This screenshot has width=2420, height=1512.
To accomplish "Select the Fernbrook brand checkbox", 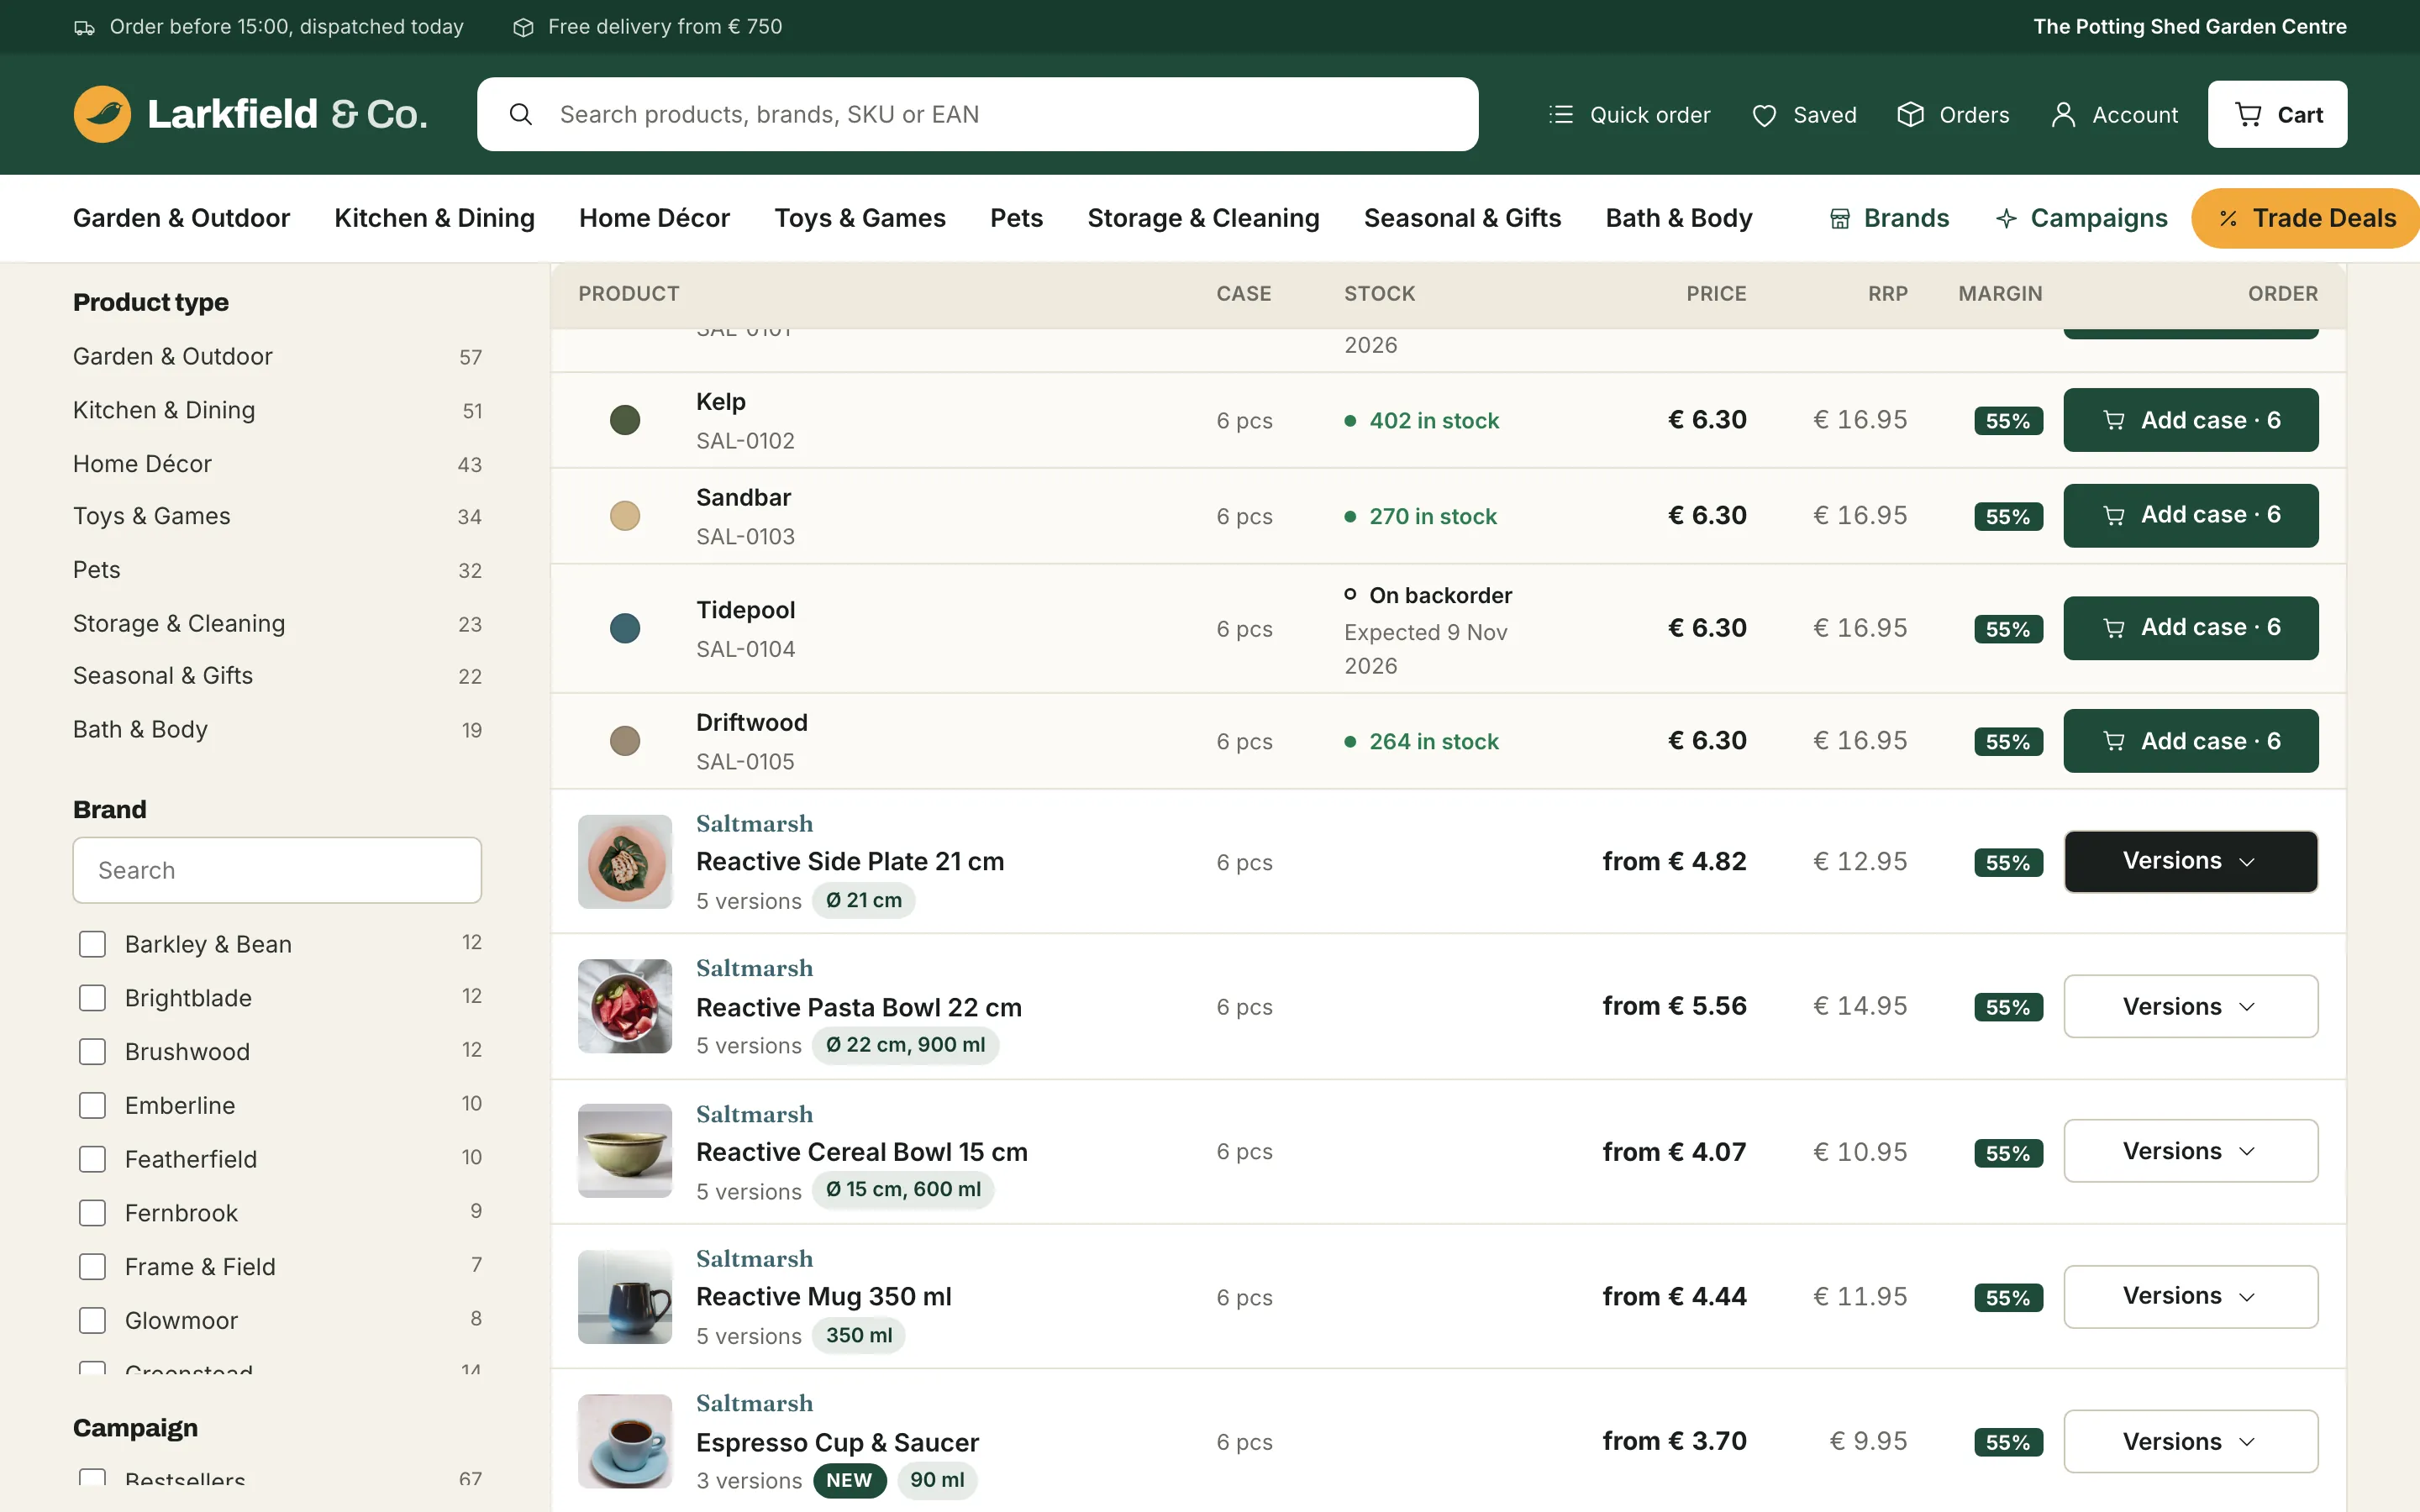I will click(92, 1213).
